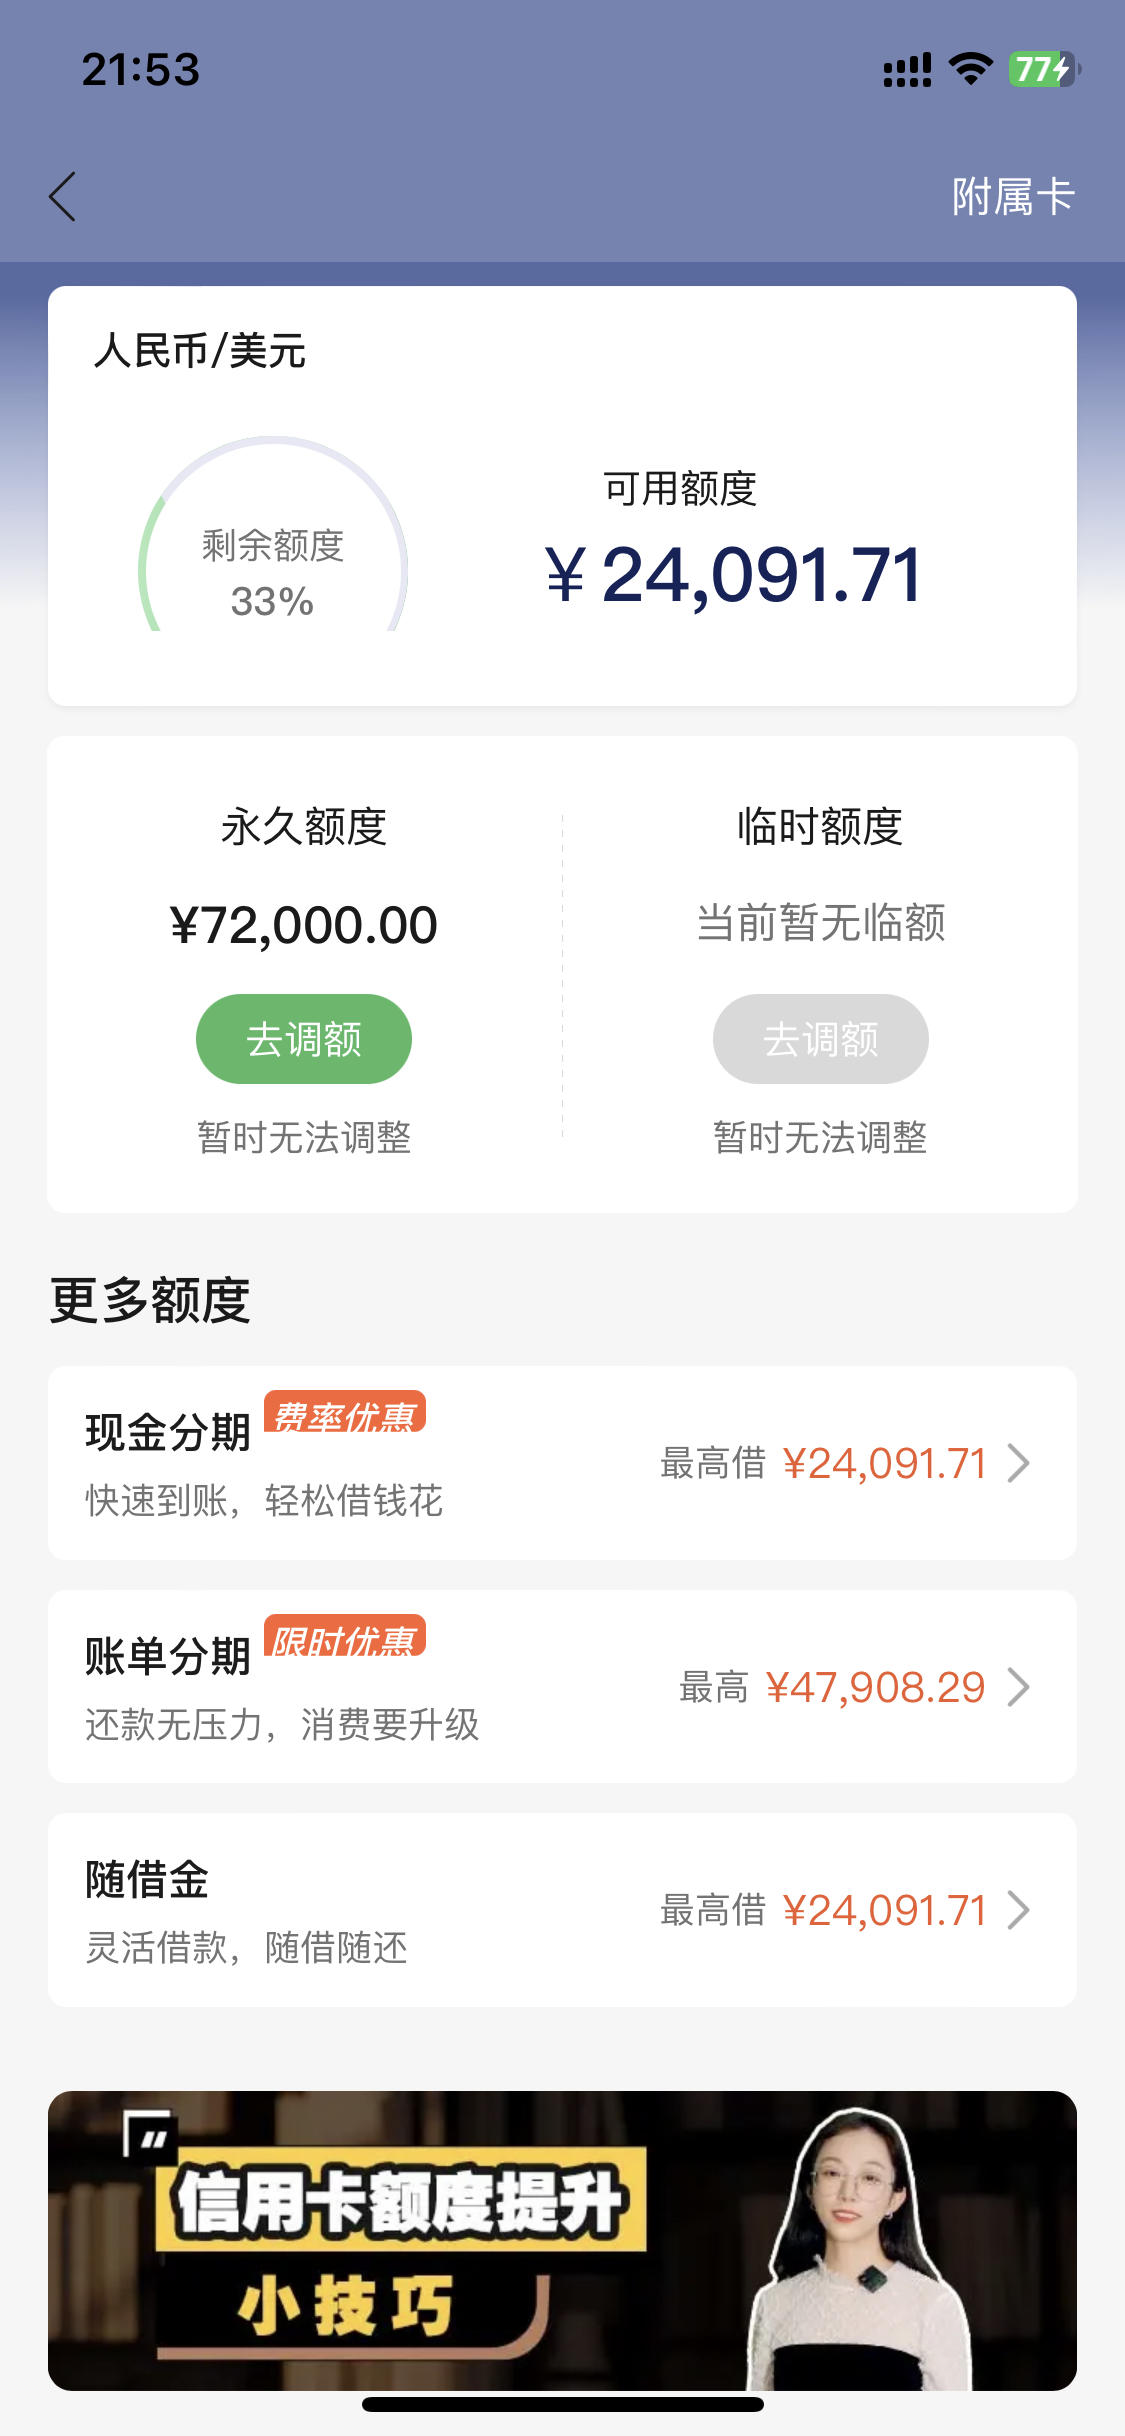1125x2436 pixels.
Task: Select the 随借金 entry
Action: (562, 1910)
